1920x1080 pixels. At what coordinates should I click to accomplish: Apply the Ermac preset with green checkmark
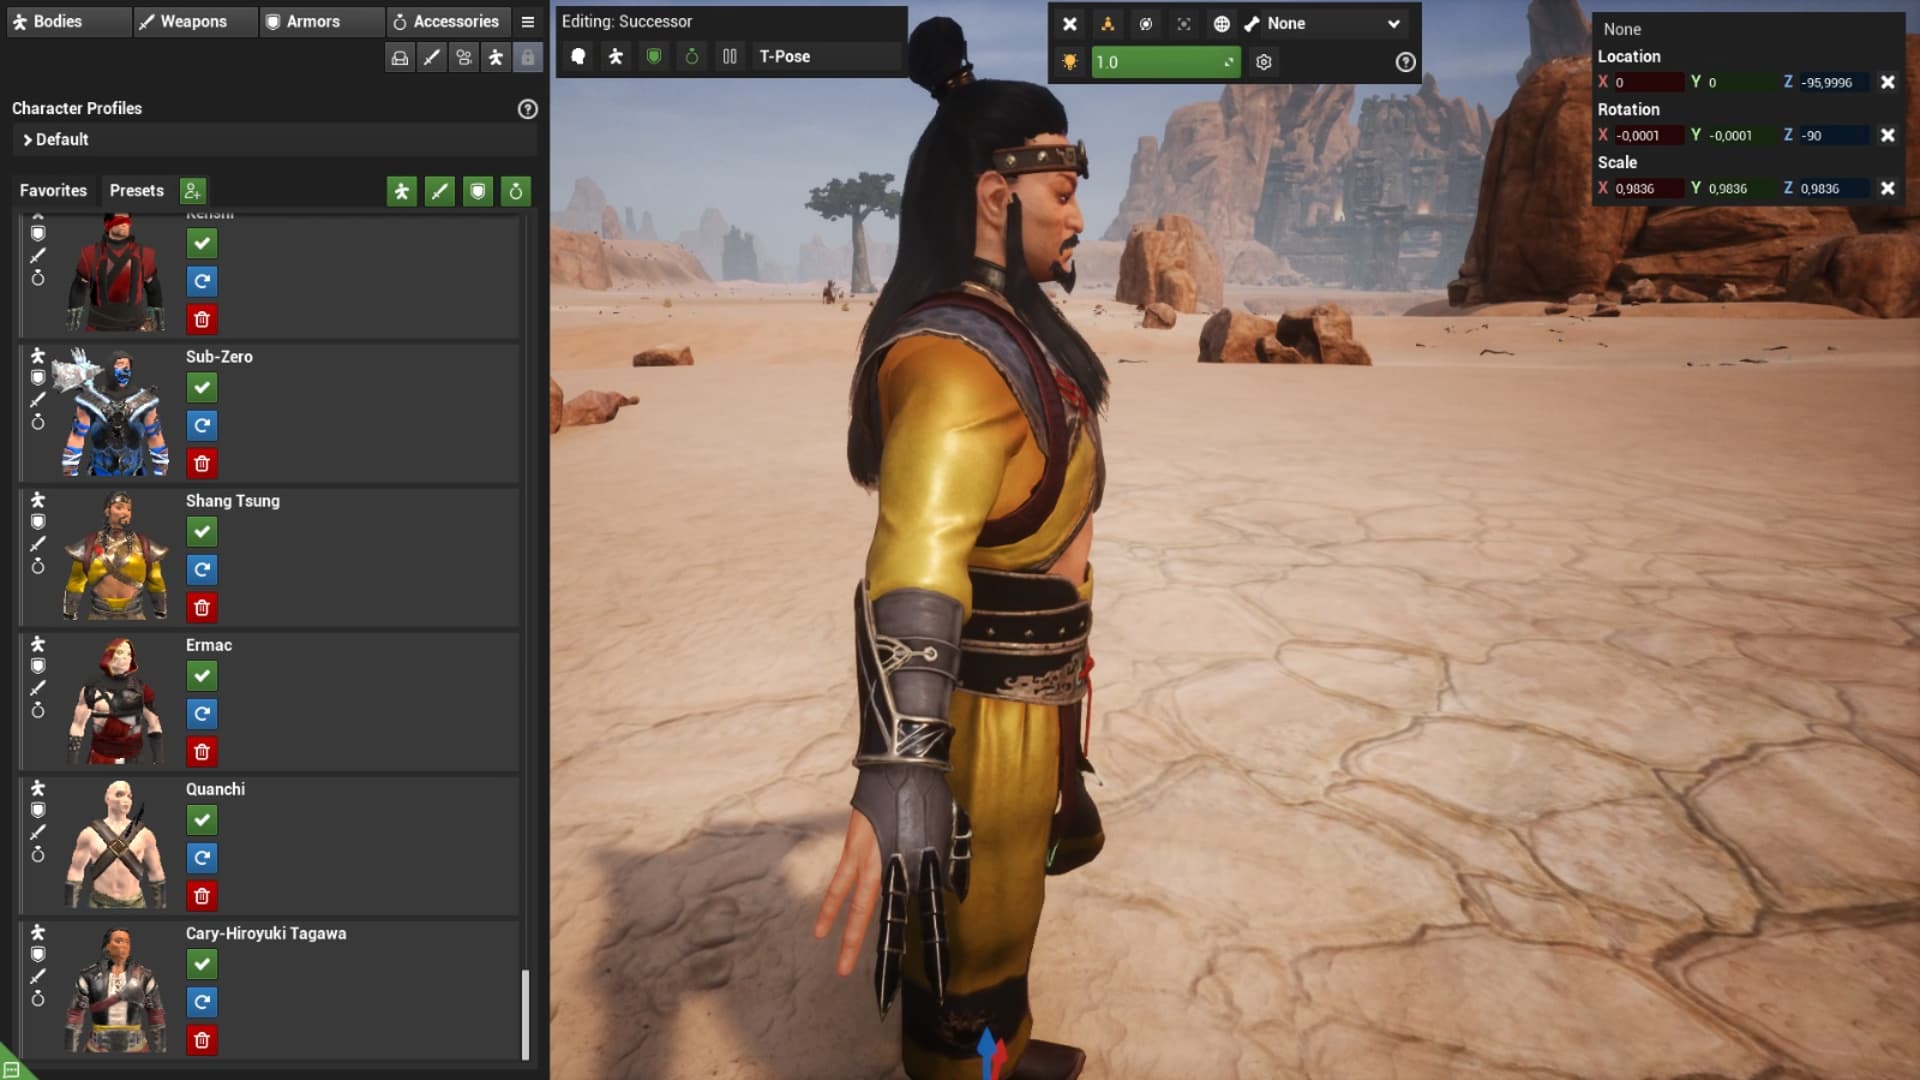pos(202,677)
